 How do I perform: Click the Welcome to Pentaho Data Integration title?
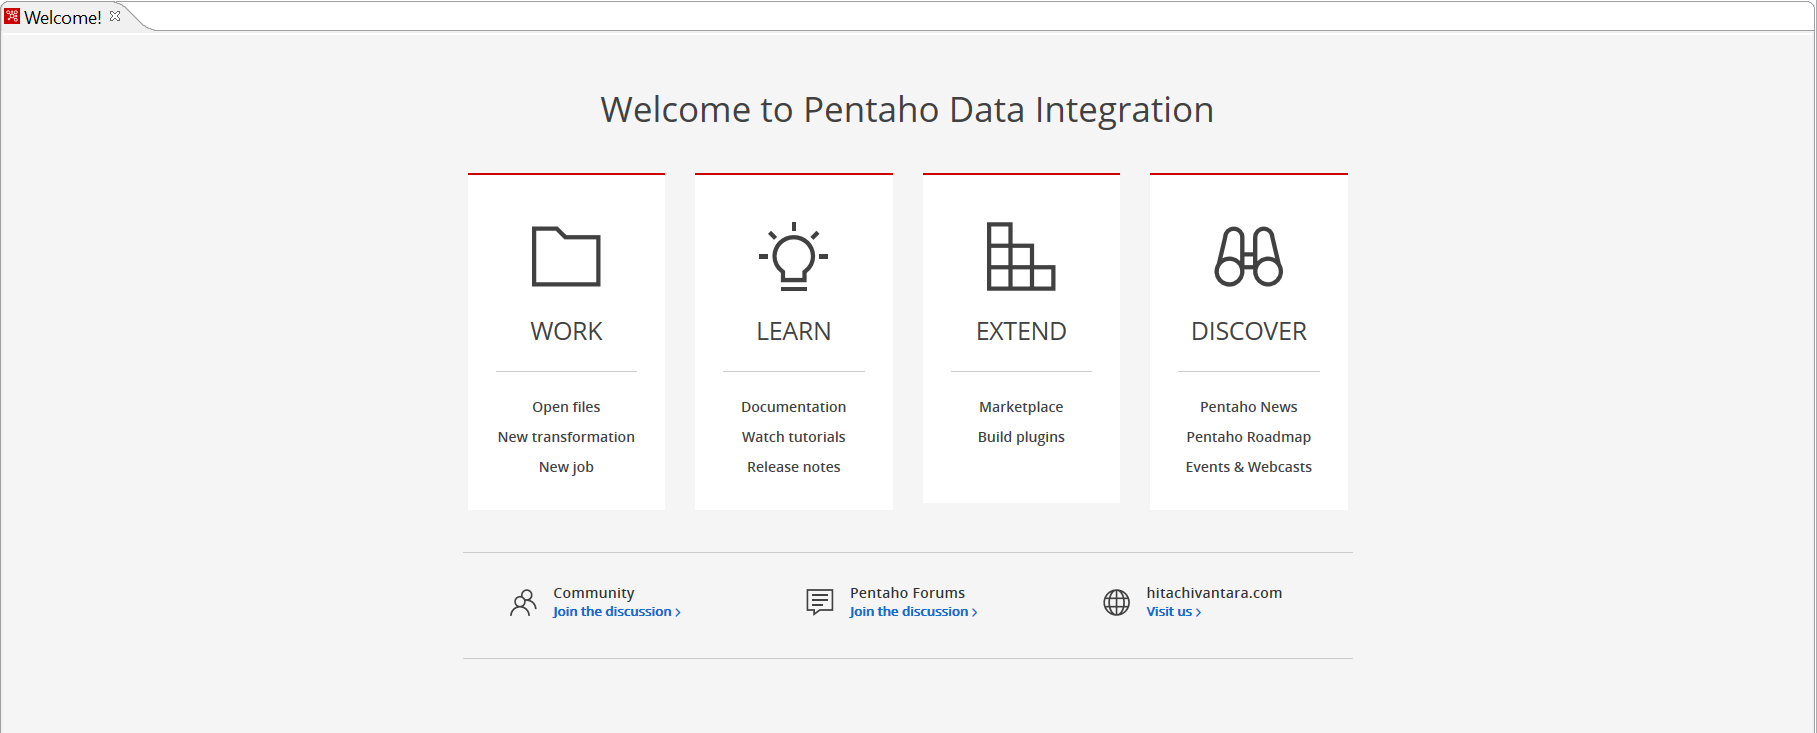(907, 110)
